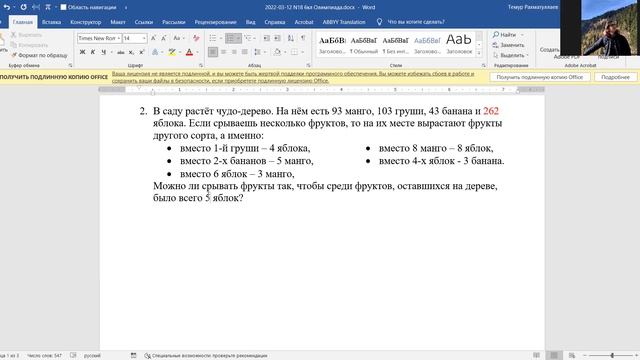Viewport: 640px width, 360px height.
Task: Center the text
Action: [x=223, y=52]
